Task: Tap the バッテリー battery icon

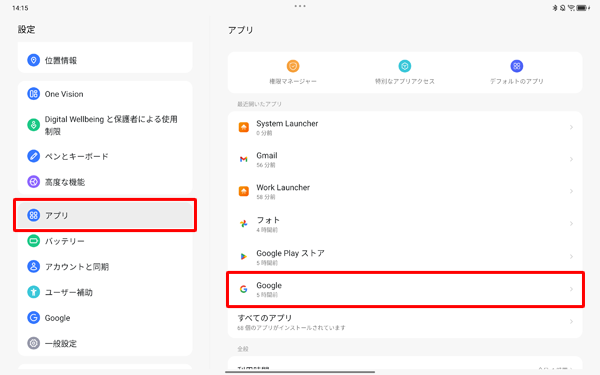Action: pos(34,241)
